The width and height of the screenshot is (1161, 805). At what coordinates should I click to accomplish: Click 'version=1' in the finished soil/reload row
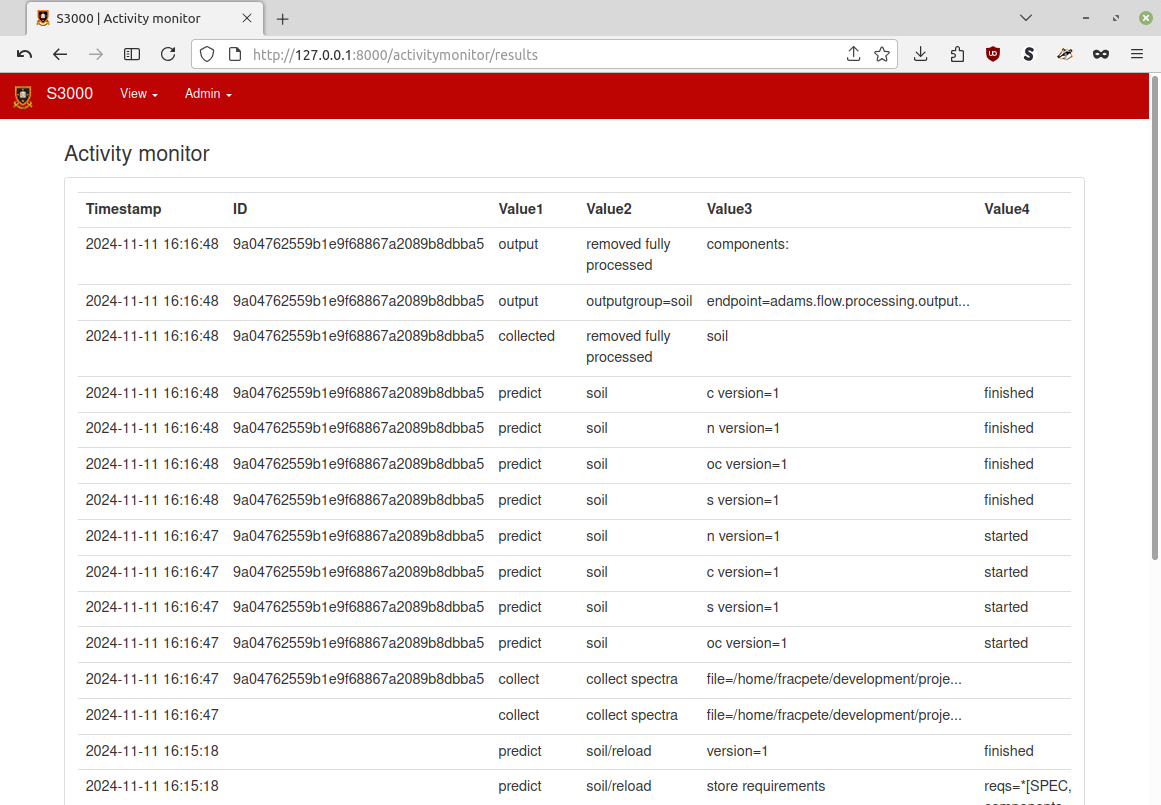(x=737, y=751)
